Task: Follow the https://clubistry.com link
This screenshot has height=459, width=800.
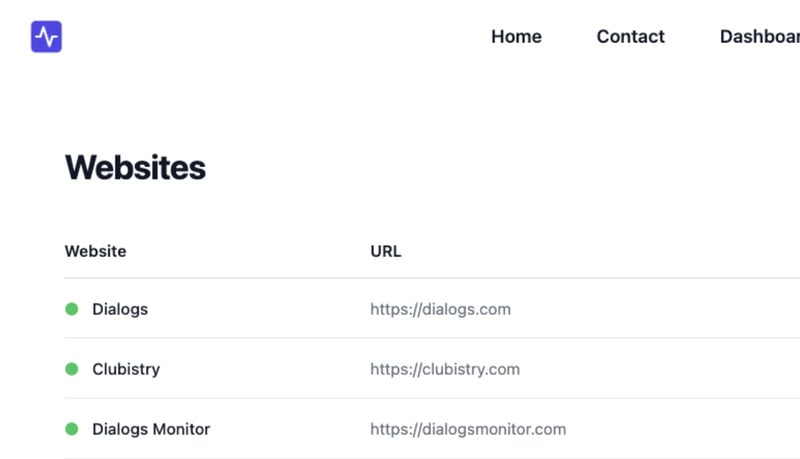Action: (x=445, y=369)
